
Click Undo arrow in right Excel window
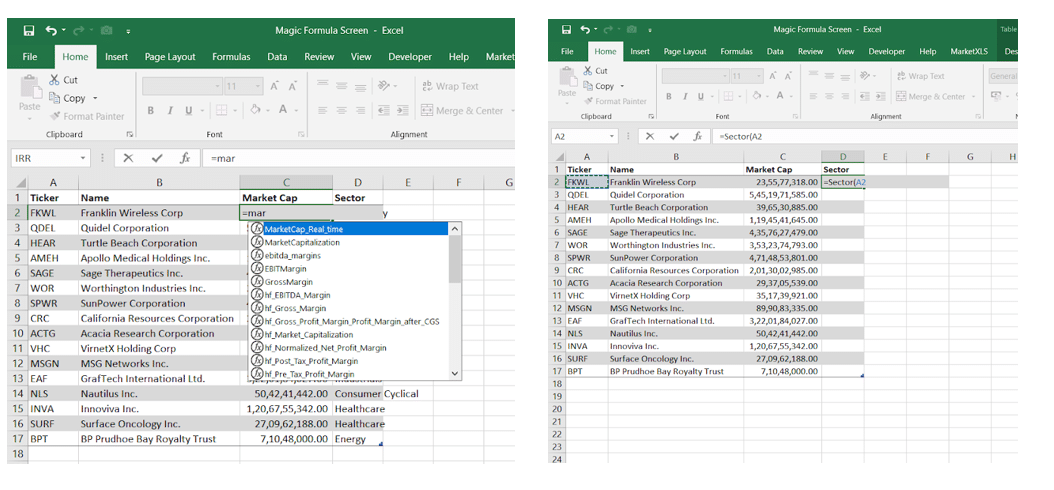click(x=585, y=30)
